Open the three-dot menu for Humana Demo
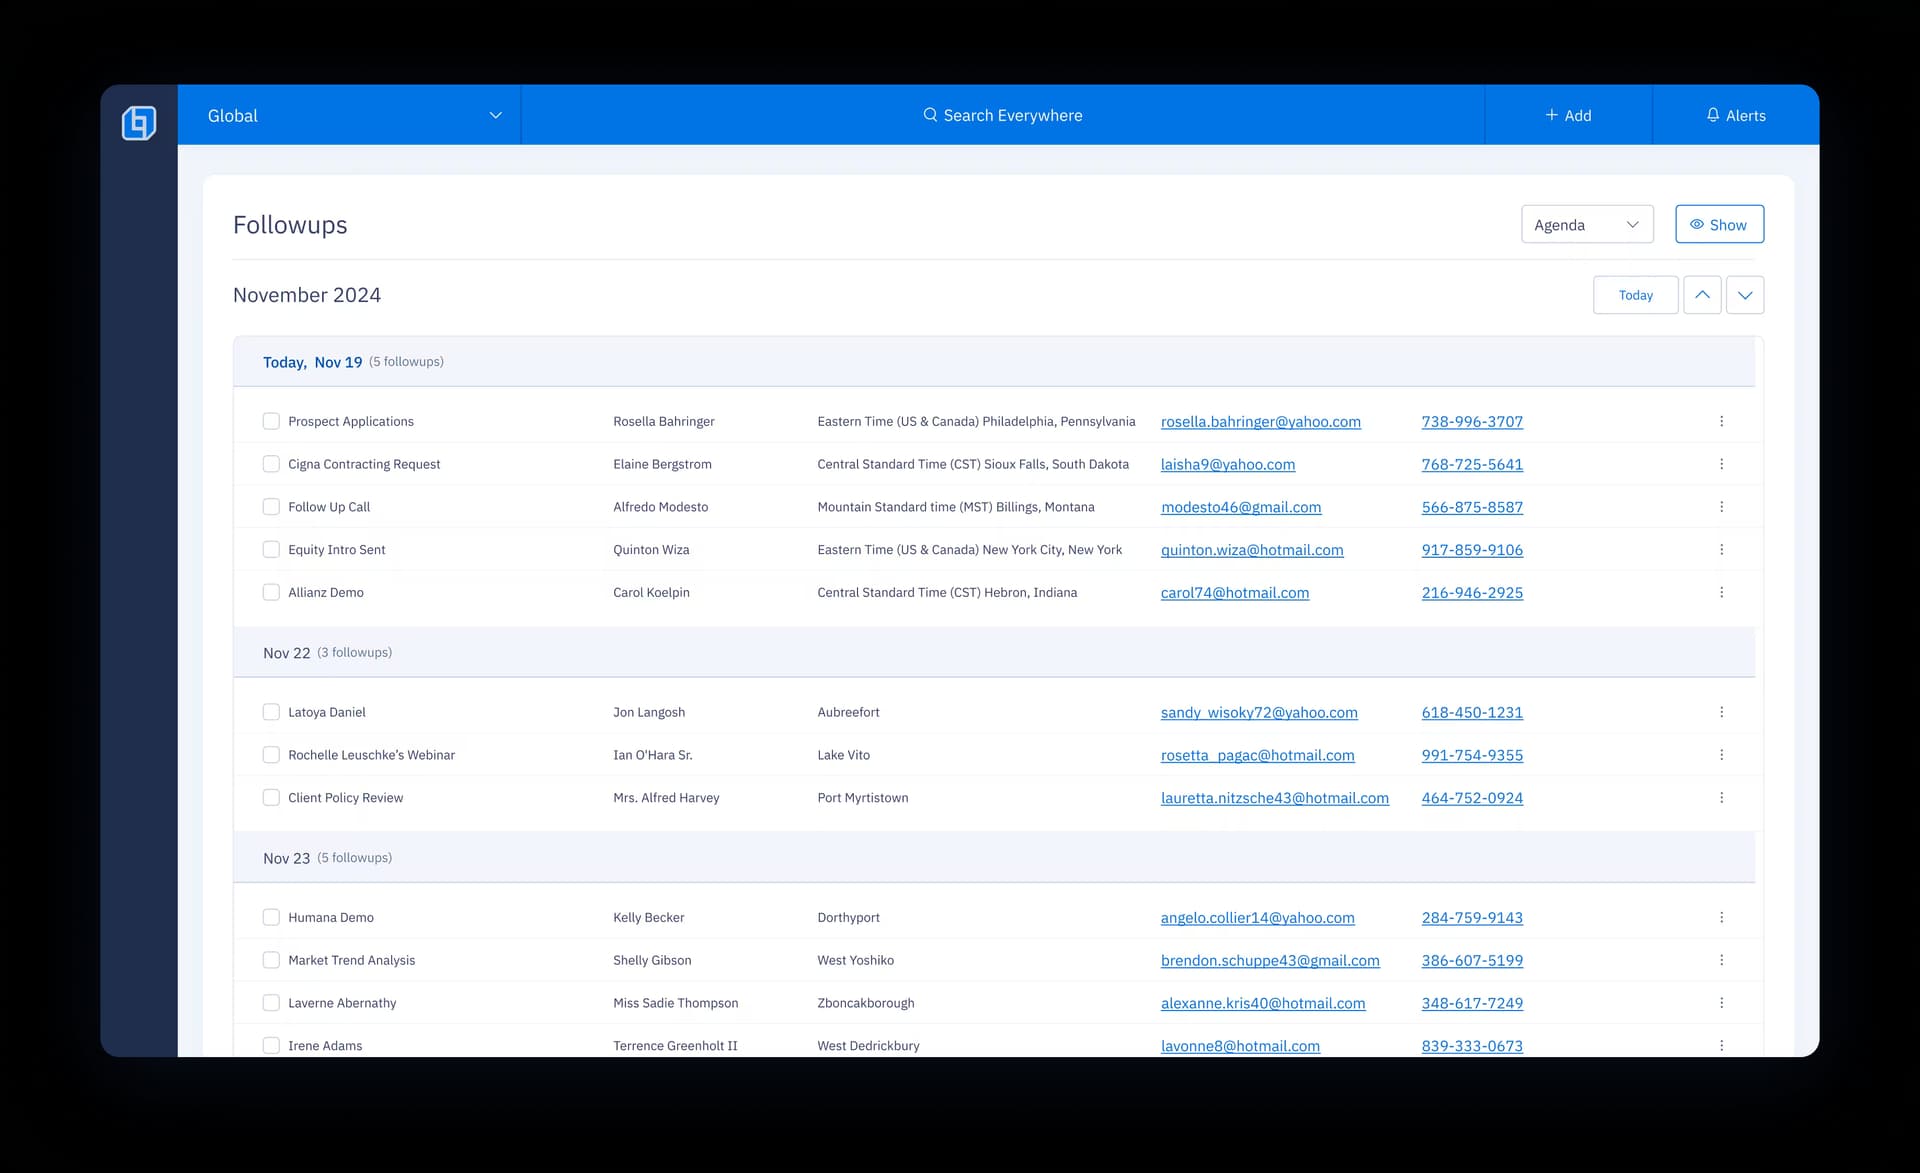 (1721, 917)
